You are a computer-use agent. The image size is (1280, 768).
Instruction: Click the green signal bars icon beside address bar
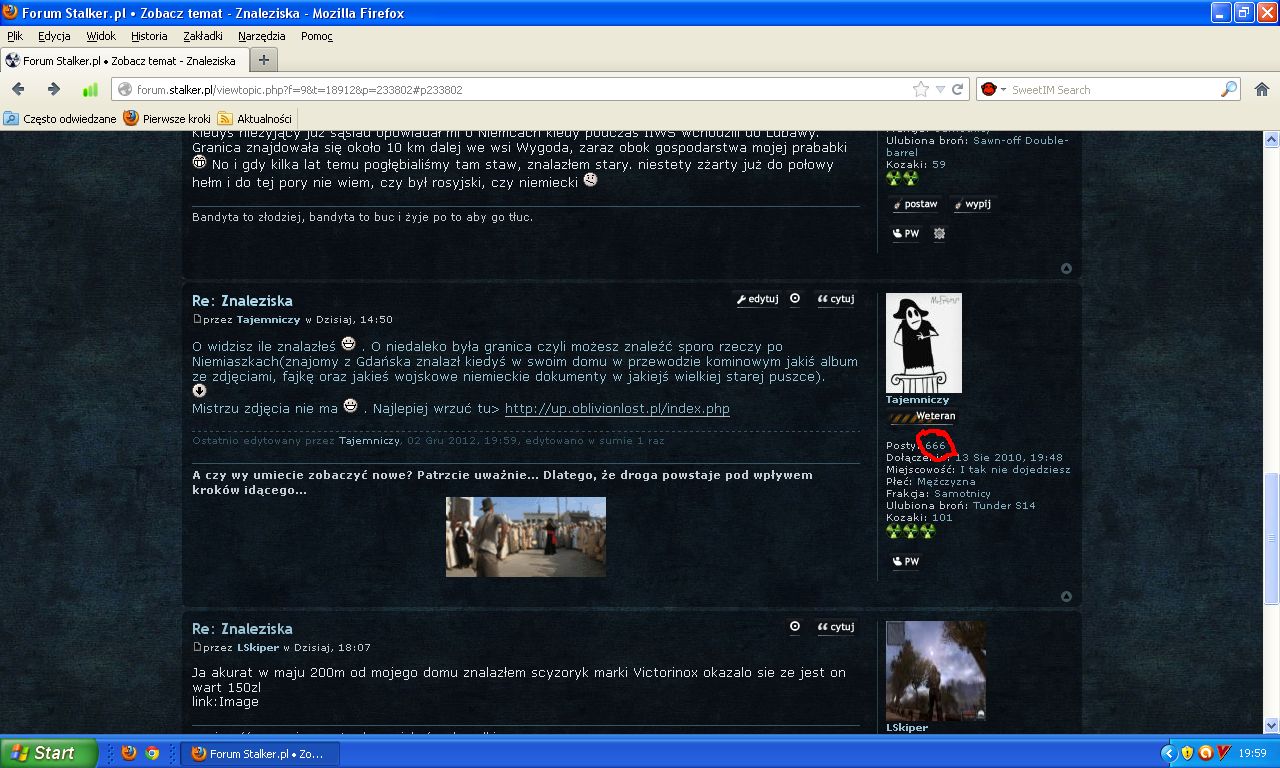[90, 89]
